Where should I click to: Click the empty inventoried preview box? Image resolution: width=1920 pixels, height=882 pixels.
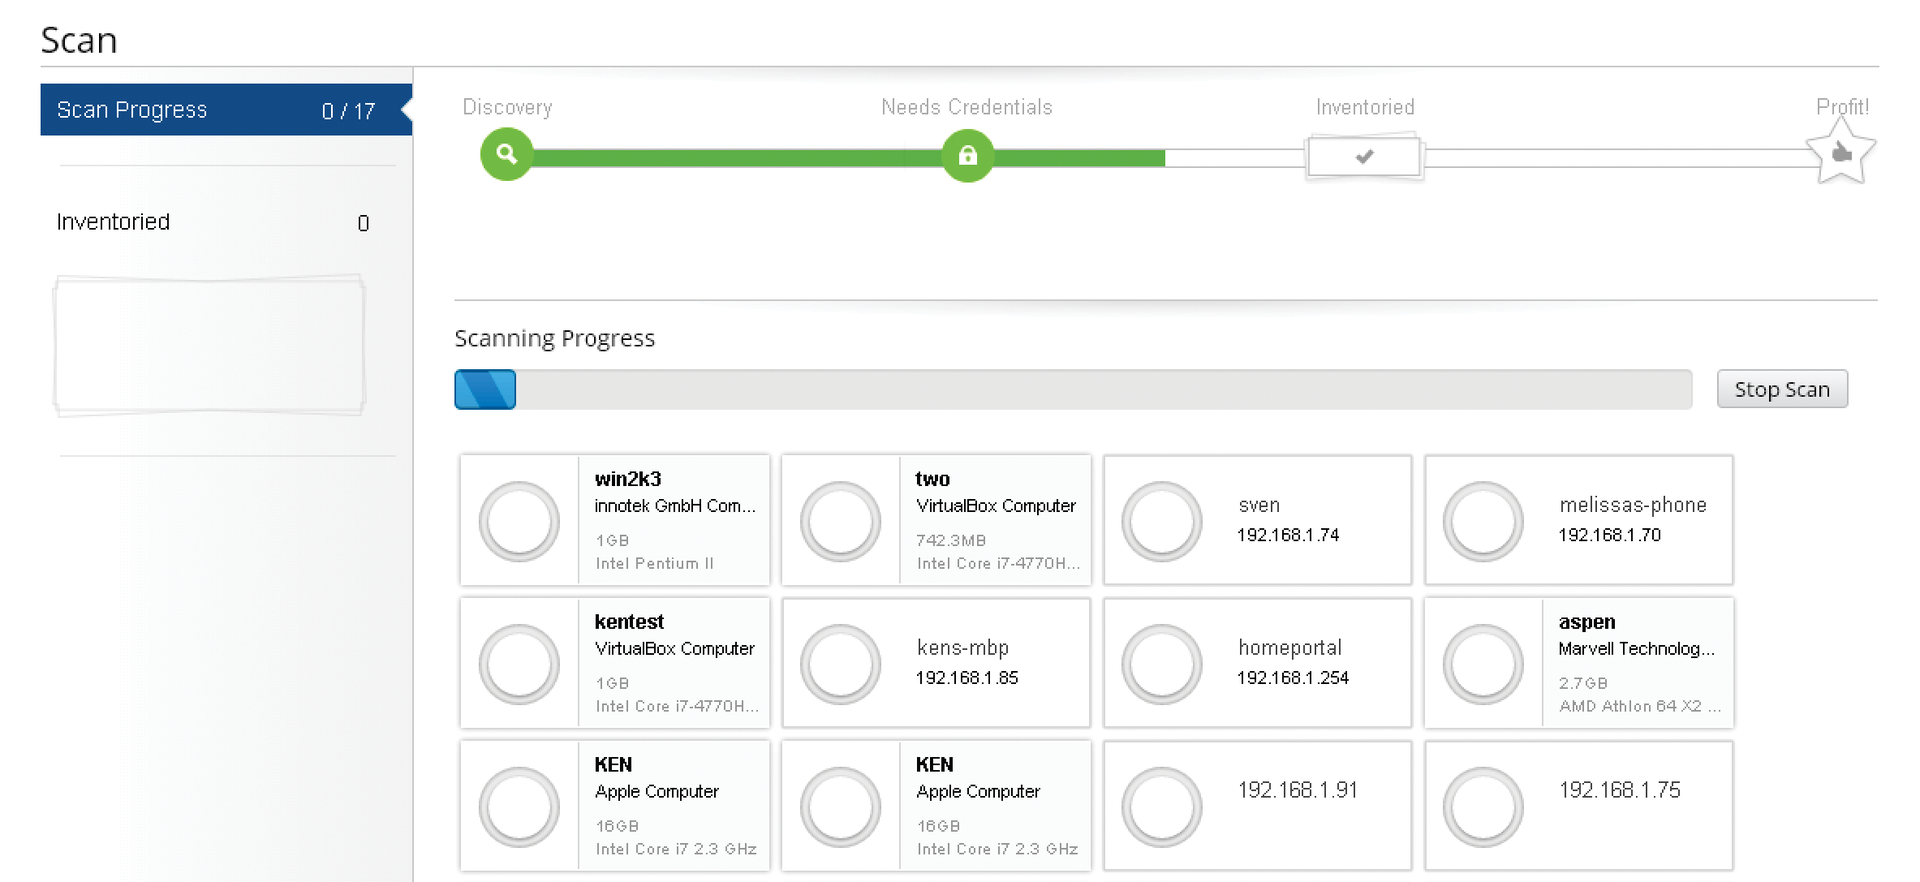pos(209,345)
